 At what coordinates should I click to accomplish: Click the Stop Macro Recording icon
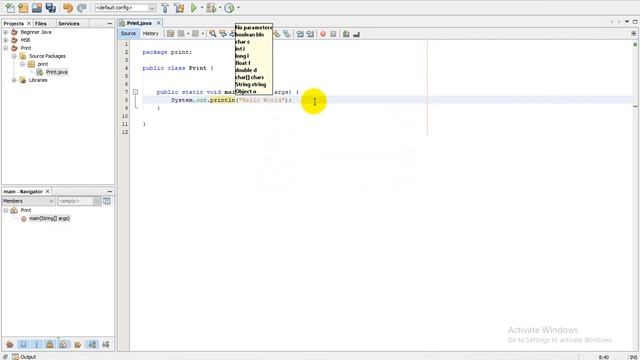[x=333, y=34]
